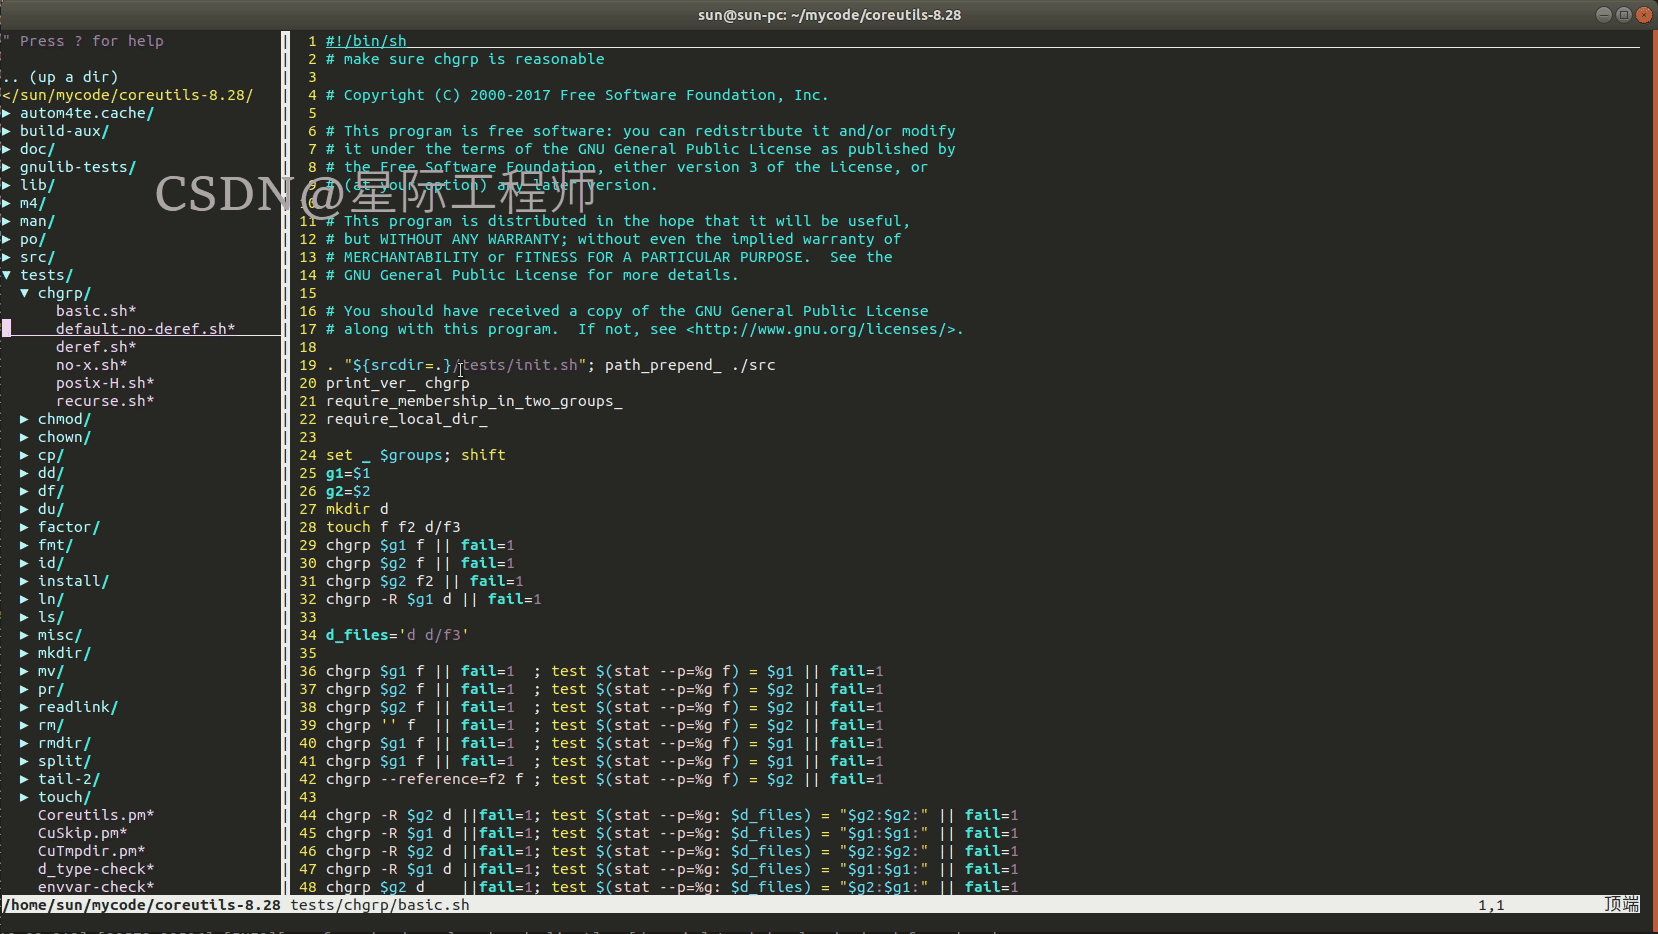Minimize the terminal window
Image resolution: width=1658 pixels, height=934 pixels.
coord(1604,14)
